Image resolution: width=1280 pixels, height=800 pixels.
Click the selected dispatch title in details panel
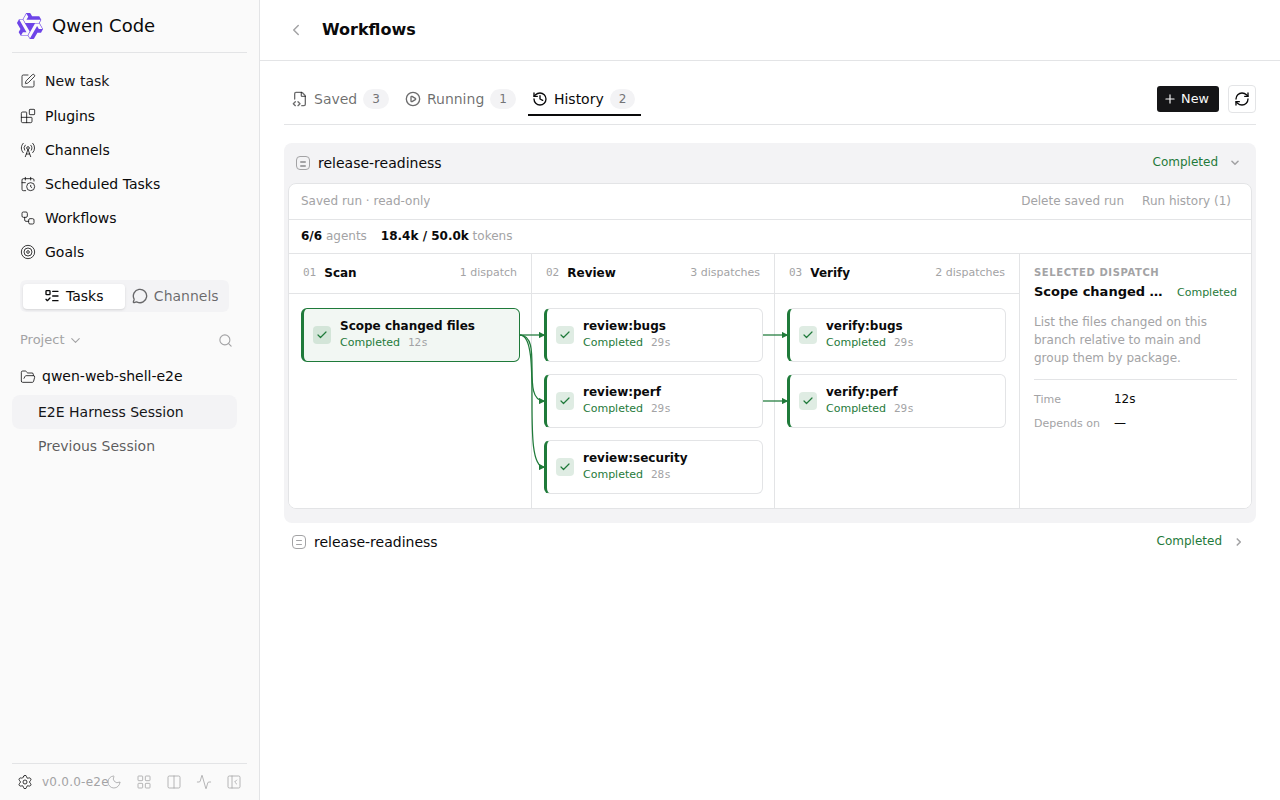(x=1098, y=292)
